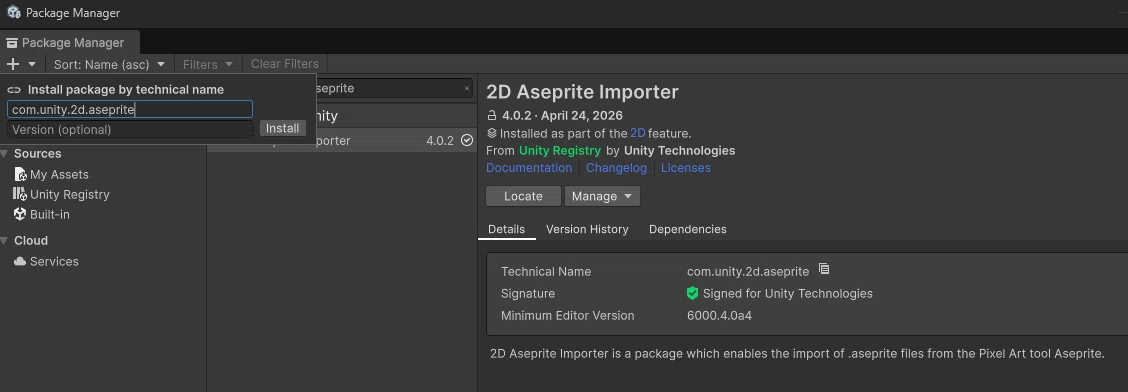Click the technical name input field

coord(130,109)
